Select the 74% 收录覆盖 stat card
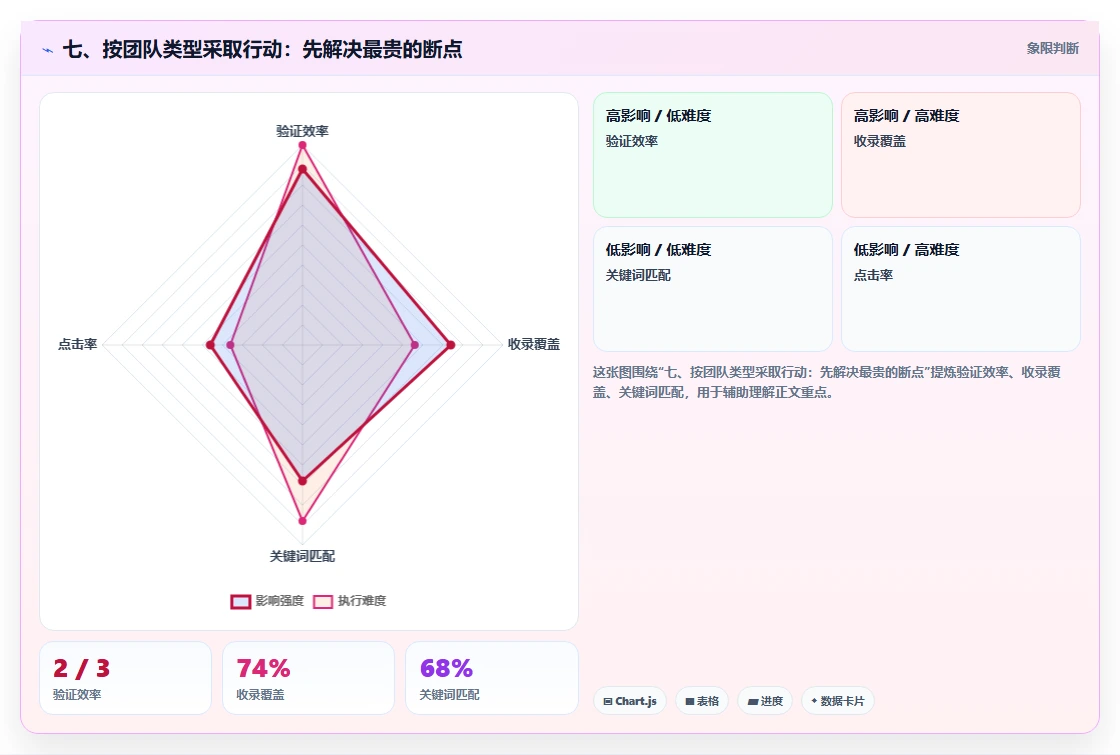The height and width of the screenshot is (755, 1120). point(309,678)
